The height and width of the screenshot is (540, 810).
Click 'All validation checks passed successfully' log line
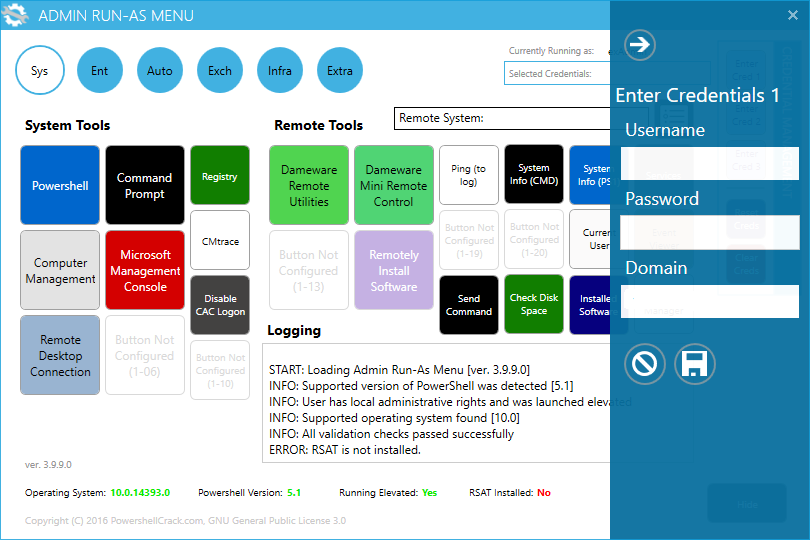[391, 434]
